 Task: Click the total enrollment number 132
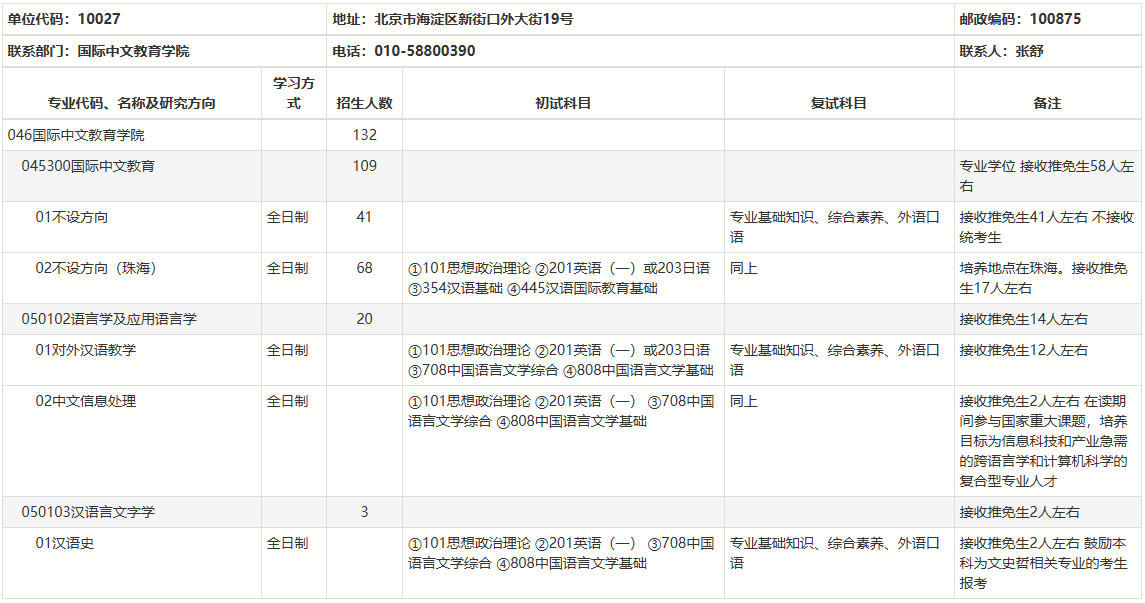click(364, 135)
